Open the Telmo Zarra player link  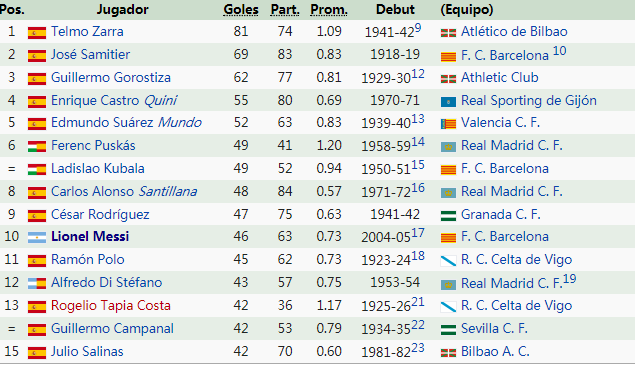87,32
